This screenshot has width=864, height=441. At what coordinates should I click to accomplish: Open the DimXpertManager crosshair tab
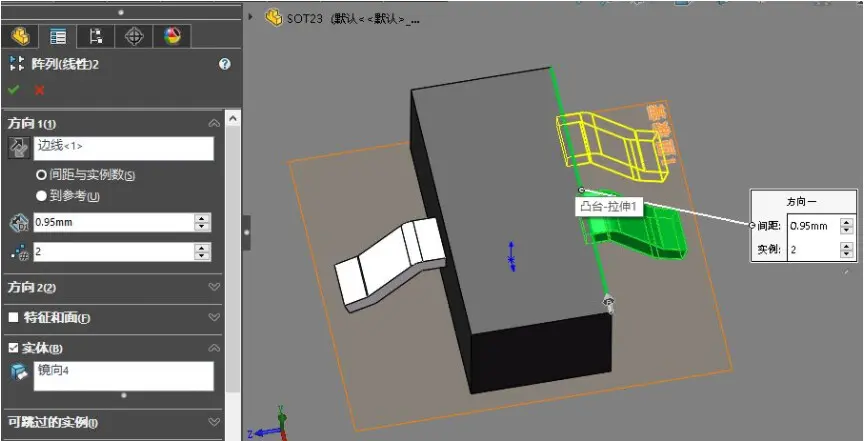(x=134, y=37)
